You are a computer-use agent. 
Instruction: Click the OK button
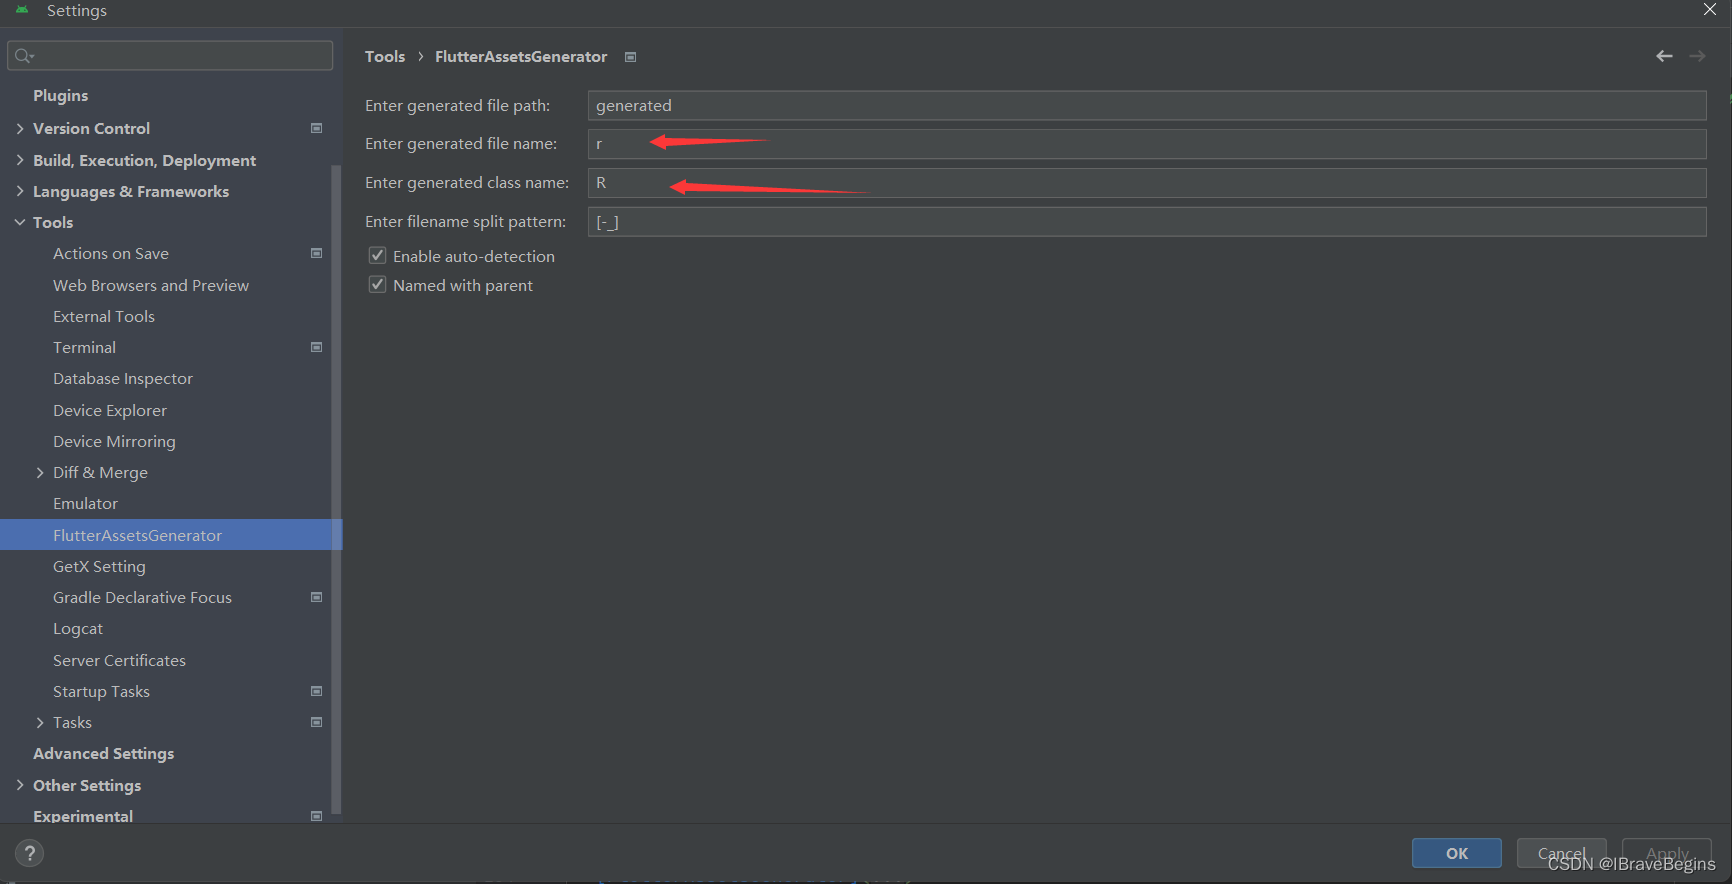pyautogui.click(x=1456, y=853)
